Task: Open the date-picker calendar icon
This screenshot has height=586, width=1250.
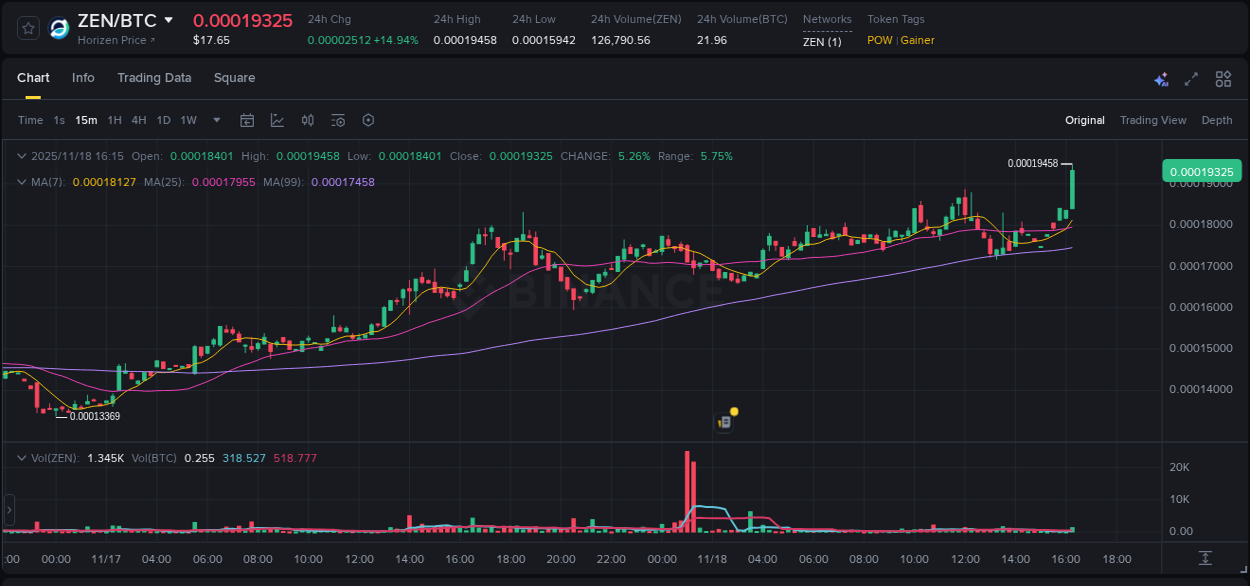Action: [x=247, y=120]
